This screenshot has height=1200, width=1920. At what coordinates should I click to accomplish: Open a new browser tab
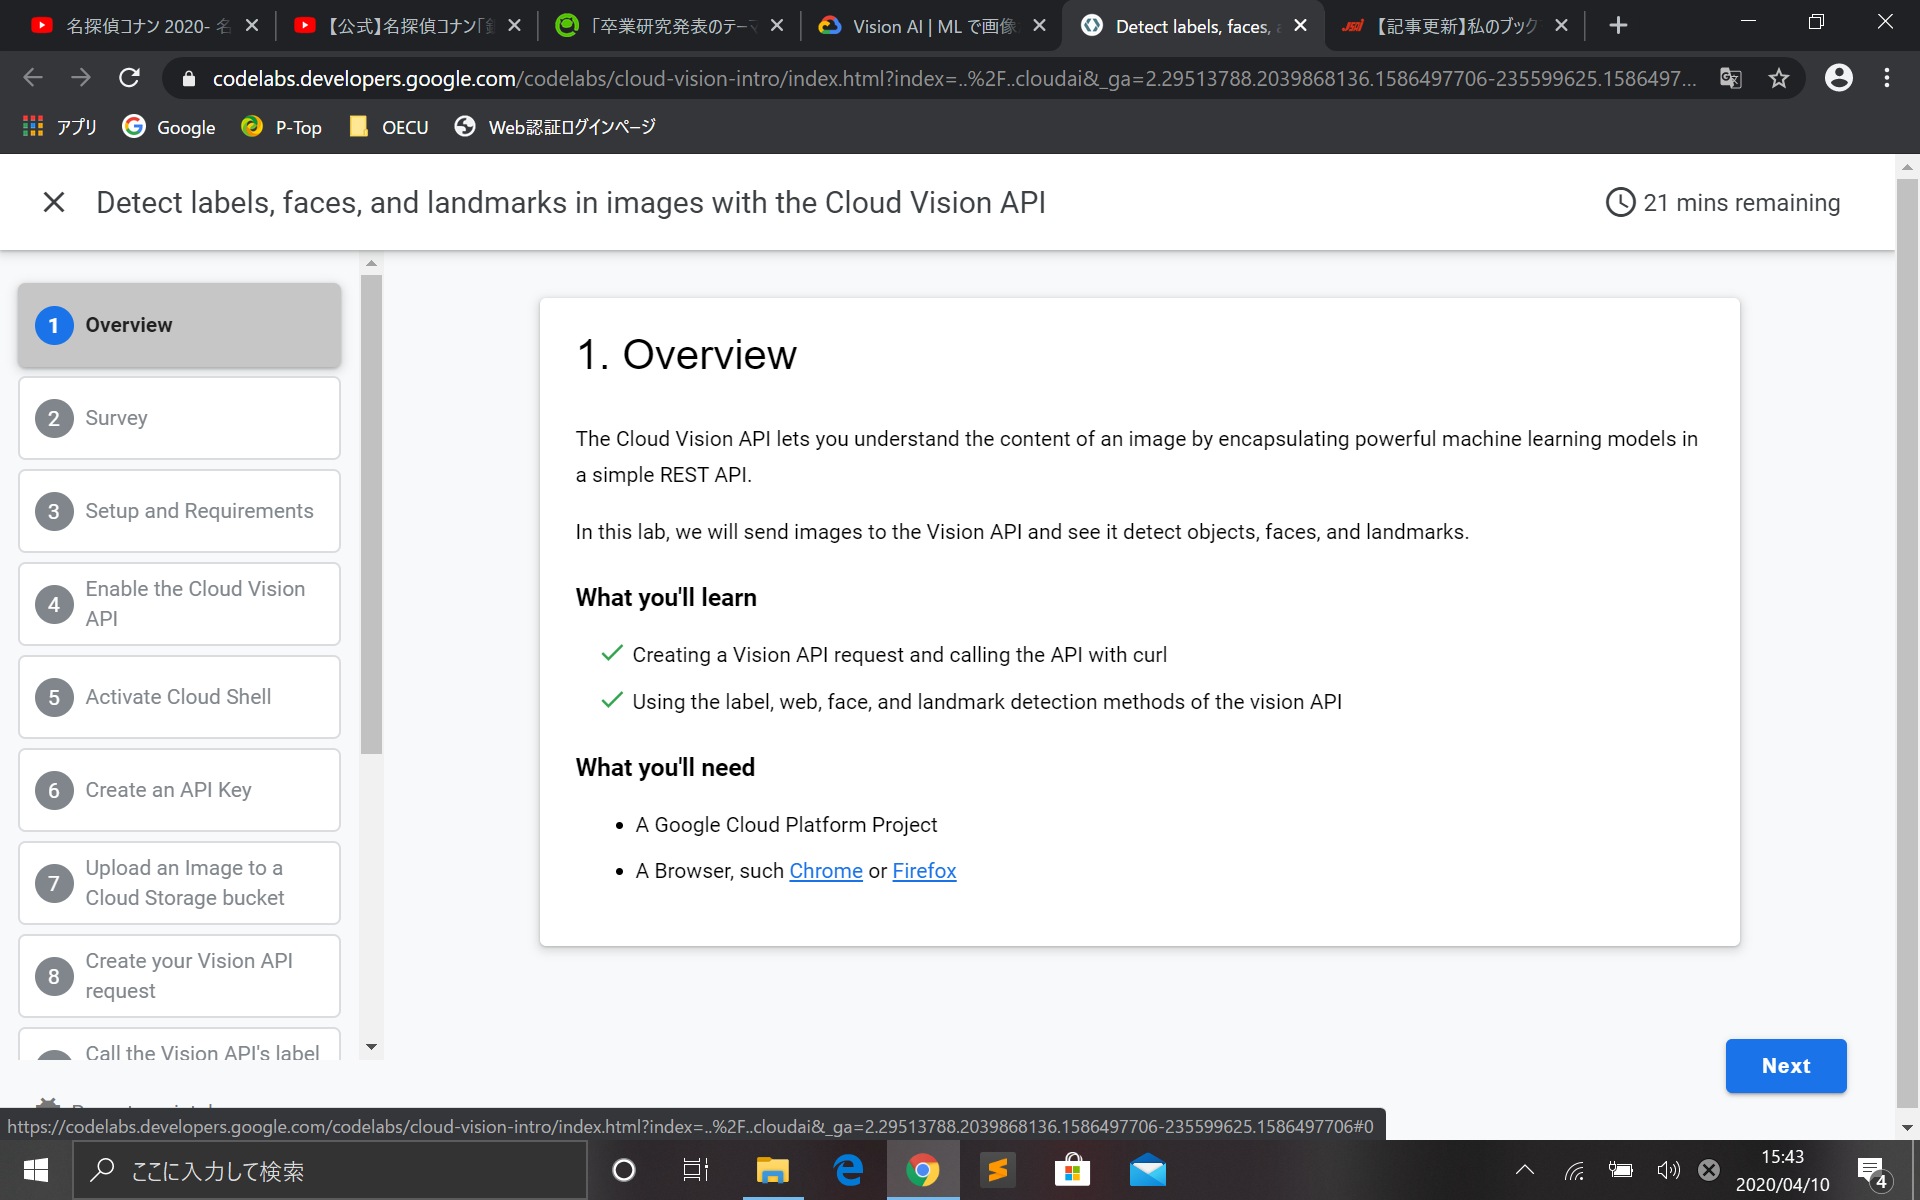1618,26
